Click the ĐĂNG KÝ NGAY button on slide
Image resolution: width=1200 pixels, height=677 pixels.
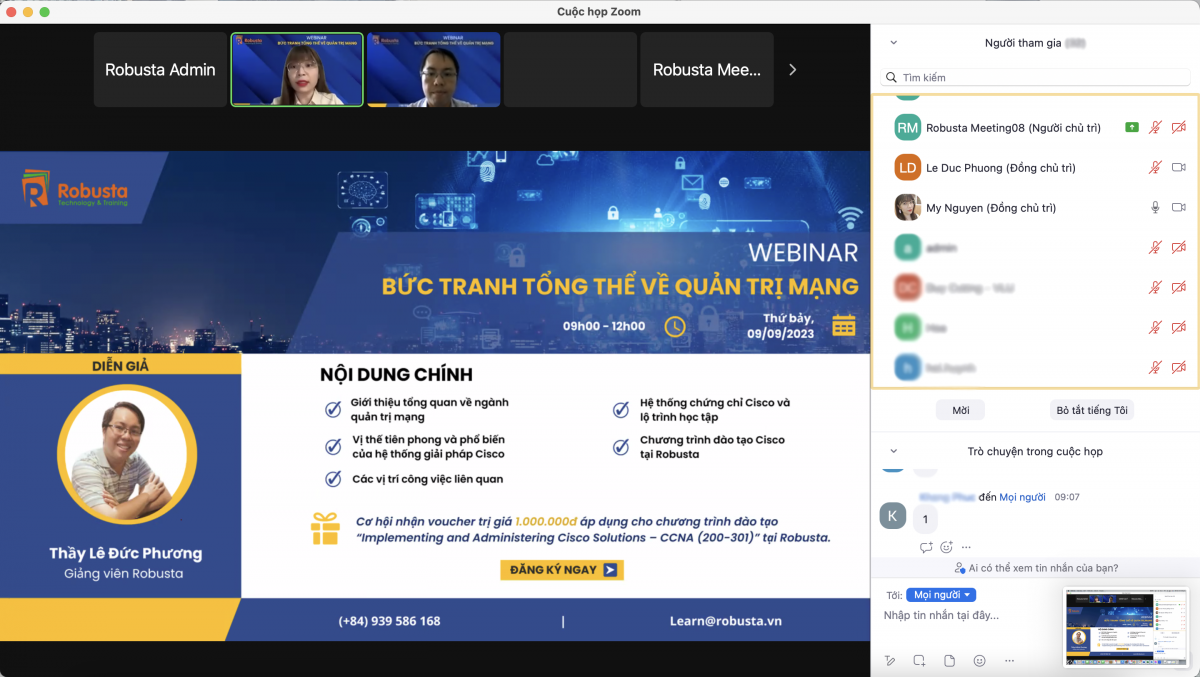click(x=562, y=570)
